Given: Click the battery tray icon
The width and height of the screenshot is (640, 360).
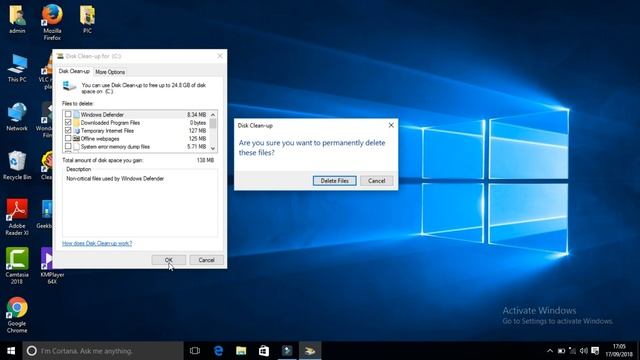Looking at the screenshot, I should click(x=561, y=351).
